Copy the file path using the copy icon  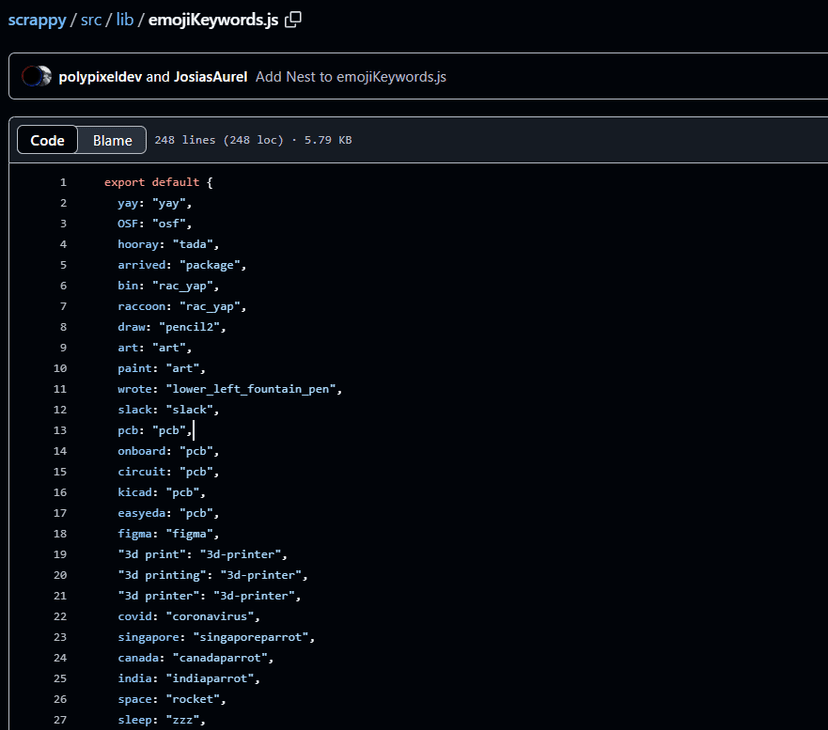coord(293,20)
